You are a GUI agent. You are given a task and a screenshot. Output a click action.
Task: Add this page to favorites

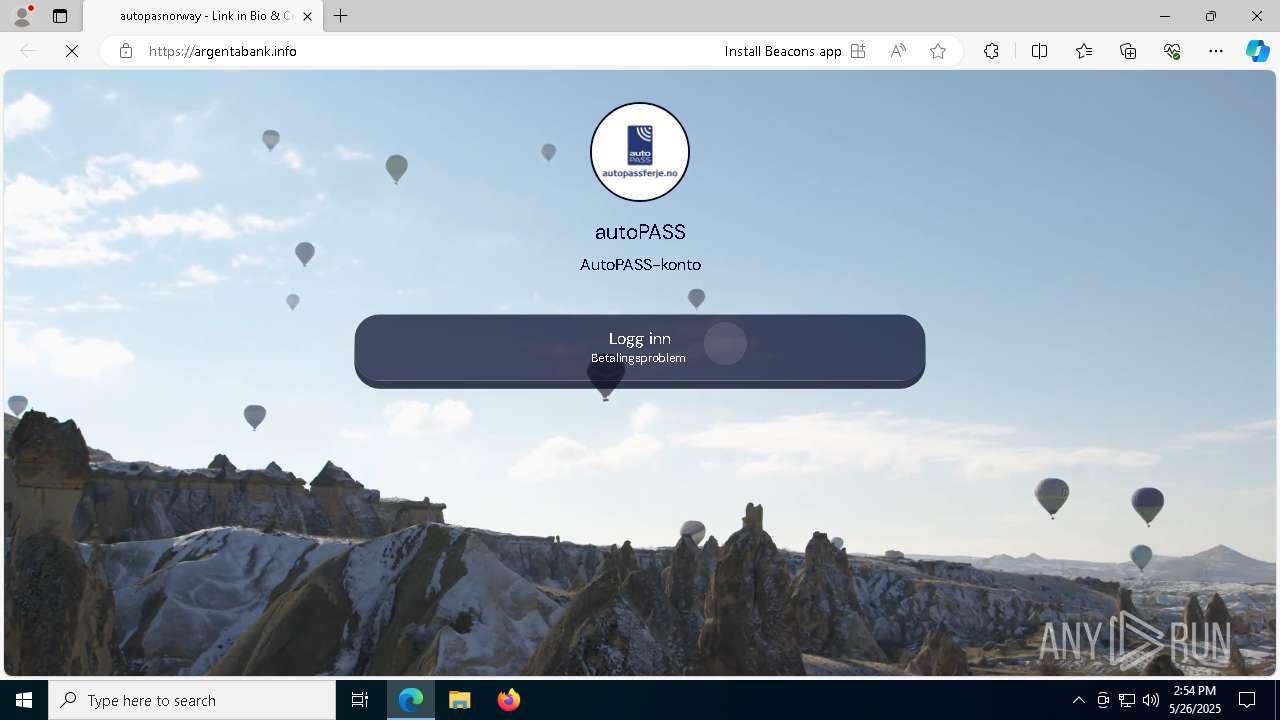pyautogui.click(x=938, y=51)
